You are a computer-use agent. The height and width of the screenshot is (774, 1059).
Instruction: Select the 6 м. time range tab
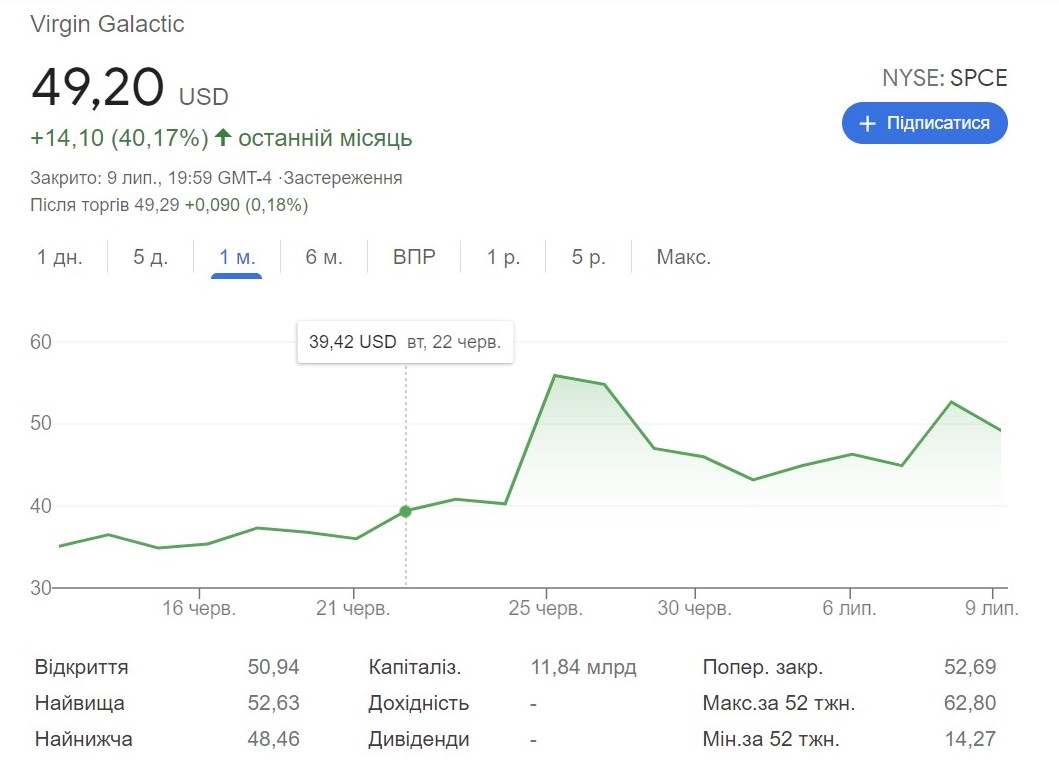coord(324,257)
